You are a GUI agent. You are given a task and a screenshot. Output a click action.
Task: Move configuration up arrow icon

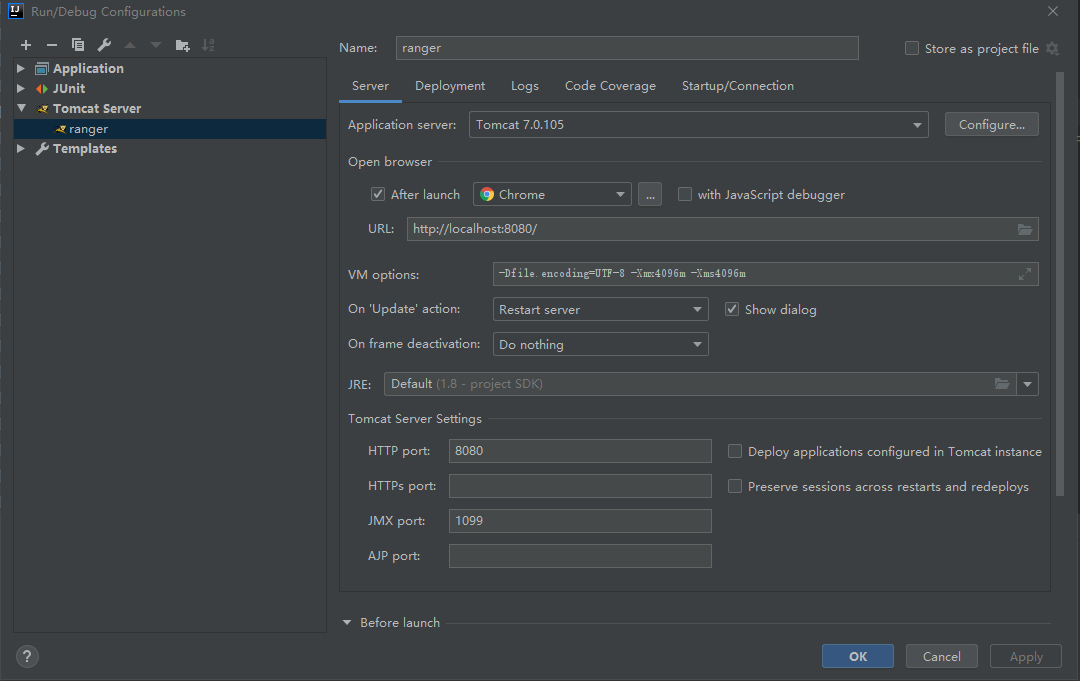(x=129, y=45)
